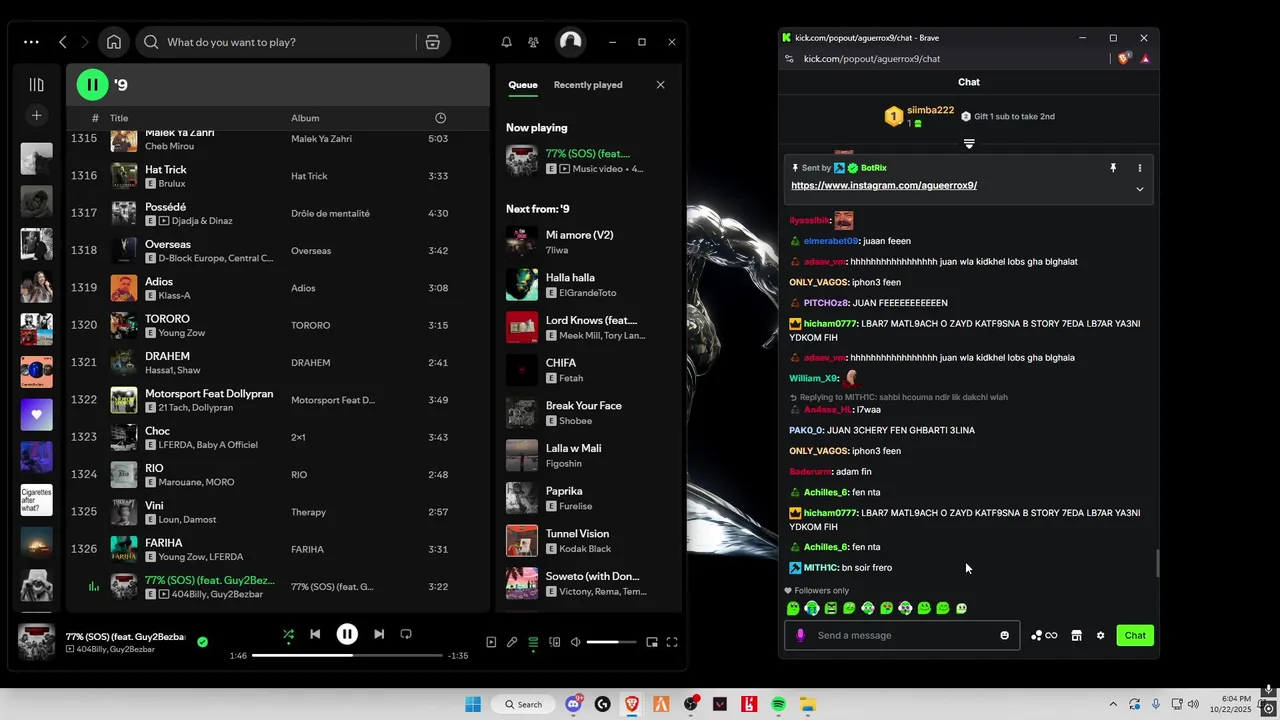Open Spotify profile avatar menu
Screen dimensions: 1280x720
tap(570, 41)
